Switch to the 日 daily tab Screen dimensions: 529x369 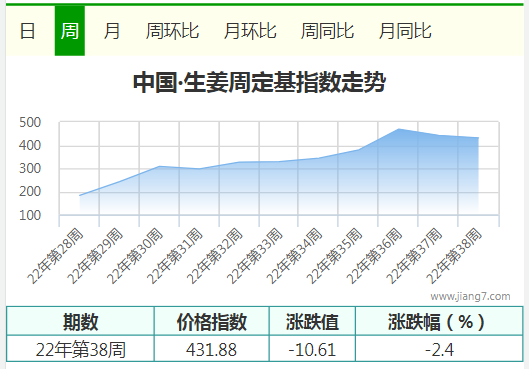pyautogui.click(x=27, y=31)
